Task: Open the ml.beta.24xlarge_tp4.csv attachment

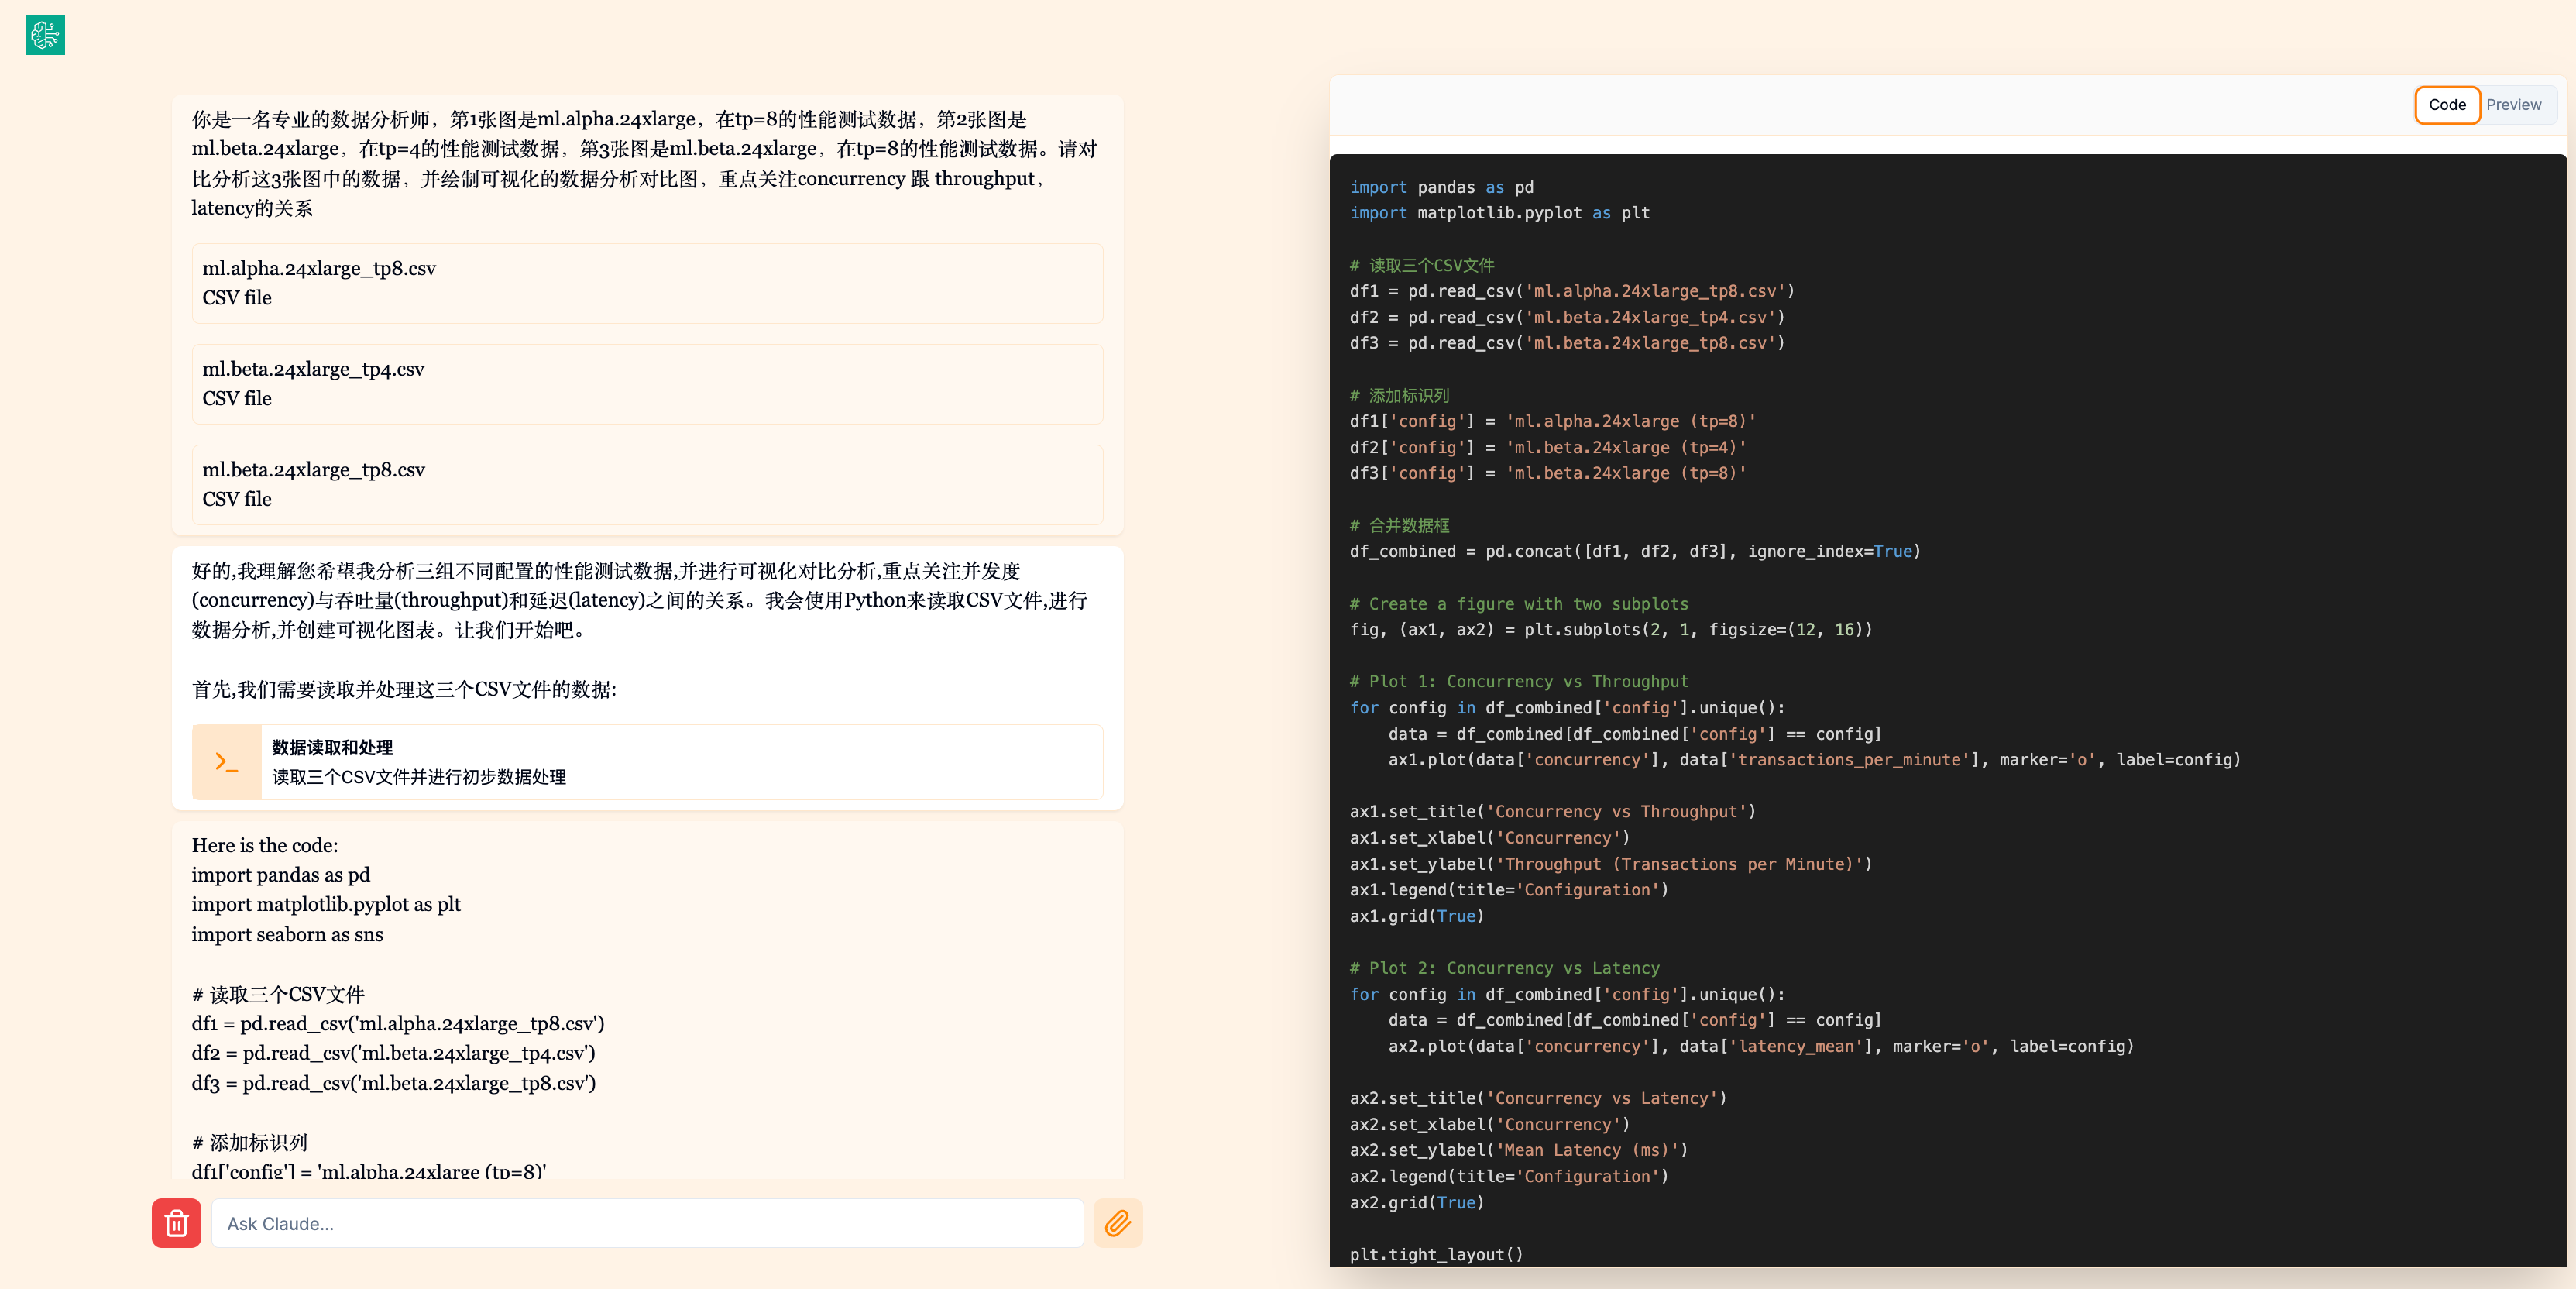Action: (x=647, y=384)
